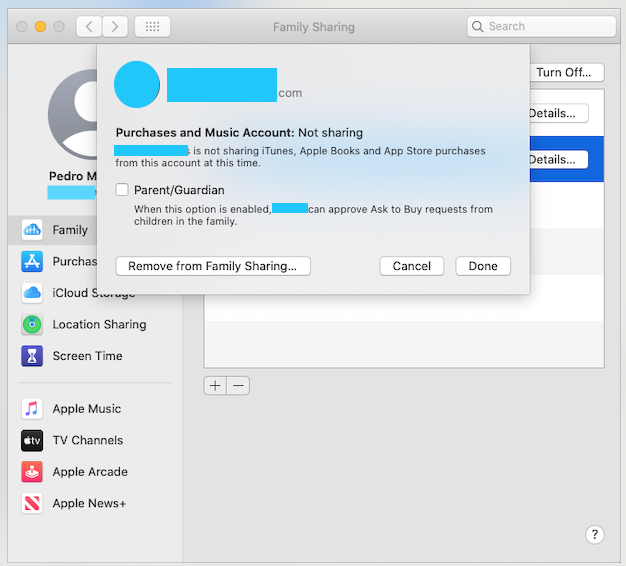The image size is (626, 566).
Task: Click the grey profile picture silhouette
Action: tap(73, 114)
